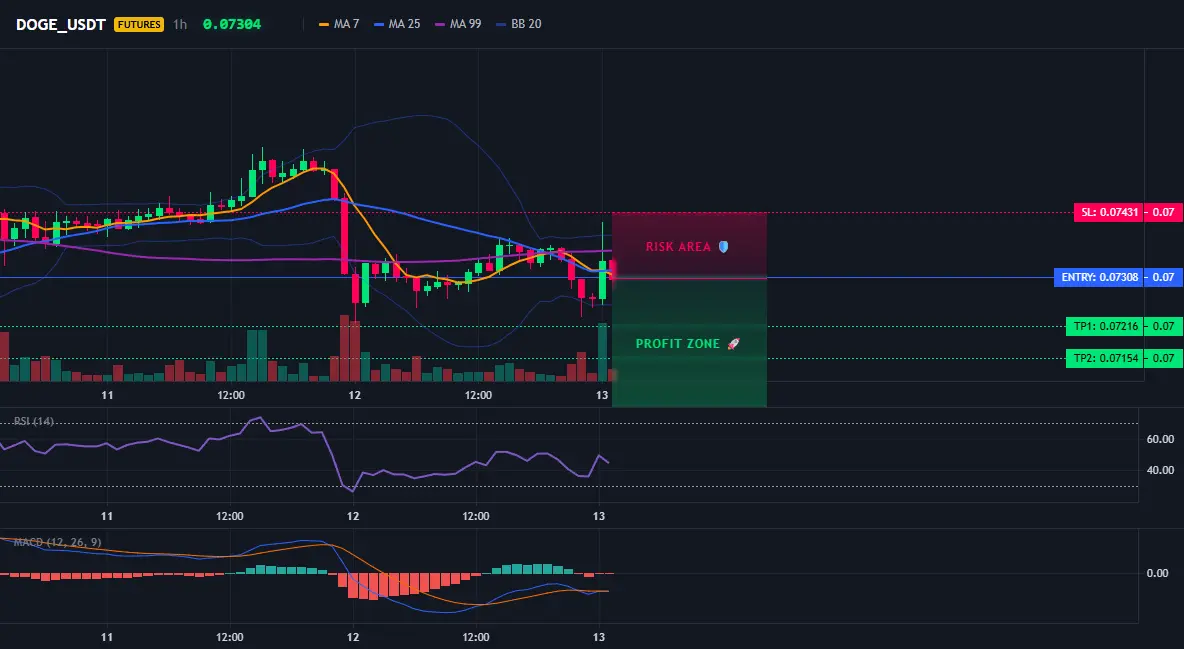The image size is (1184, 649).
Task: Click the blue MA 25 color dash
Action: (379, 24)
